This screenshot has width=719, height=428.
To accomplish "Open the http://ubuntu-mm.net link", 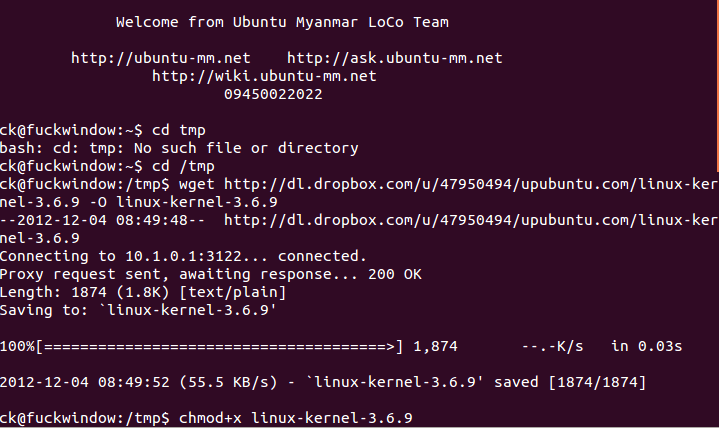I will click(161, 58).
